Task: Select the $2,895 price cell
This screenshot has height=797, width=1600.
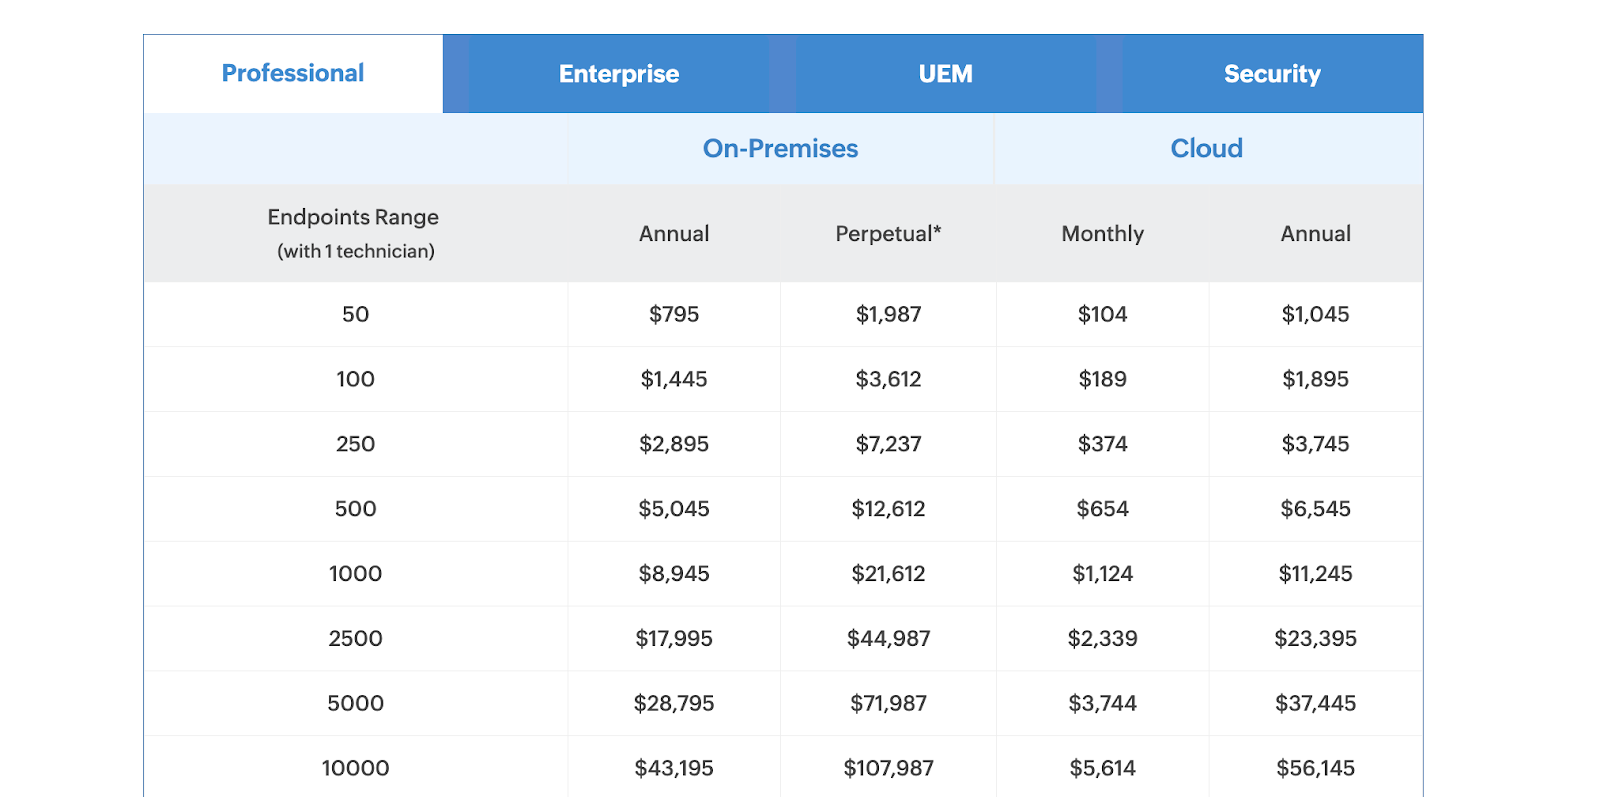Action: tap(674, 444)
